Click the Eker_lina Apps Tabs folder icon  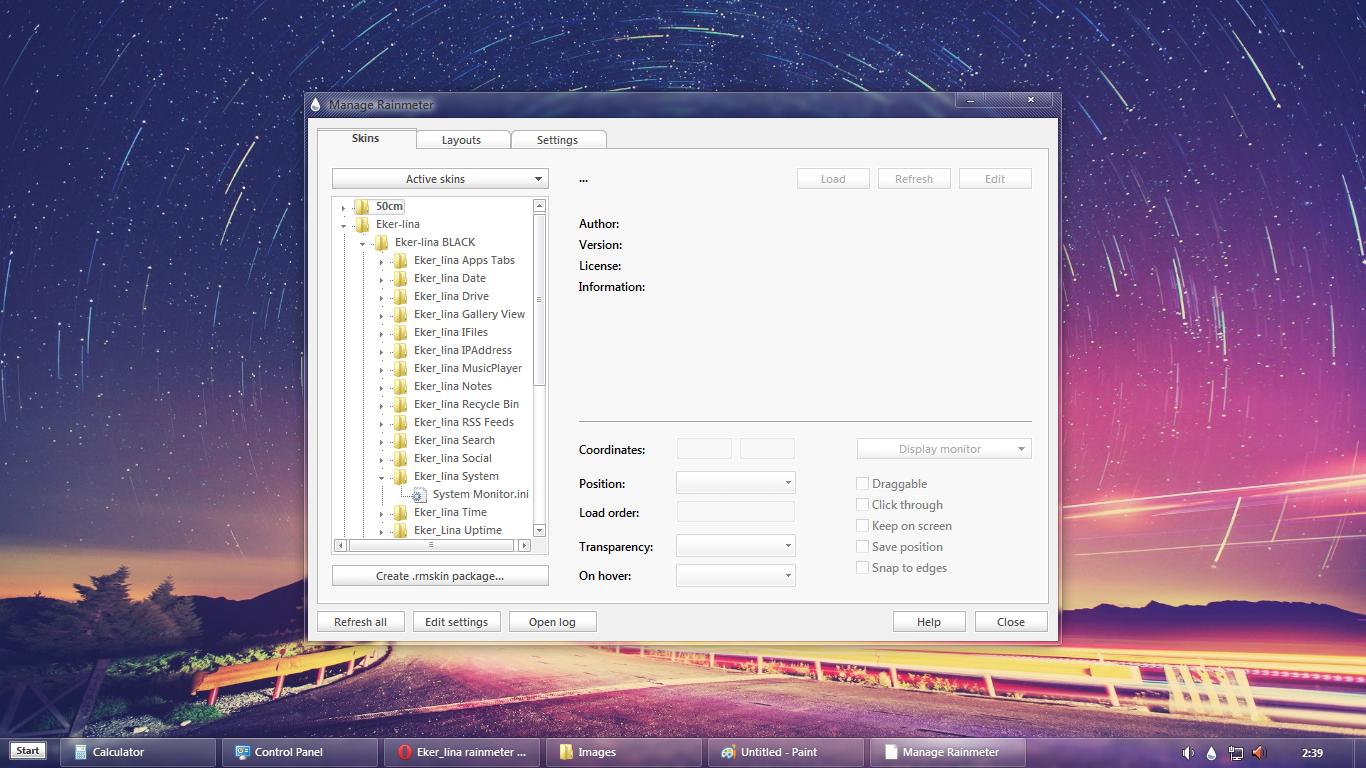(400, 260)
